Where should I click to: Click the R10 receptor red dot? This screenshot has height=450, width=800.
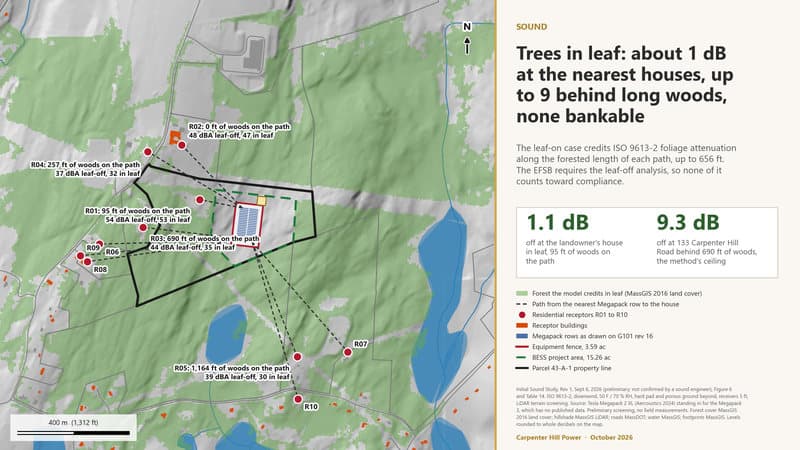298,399
